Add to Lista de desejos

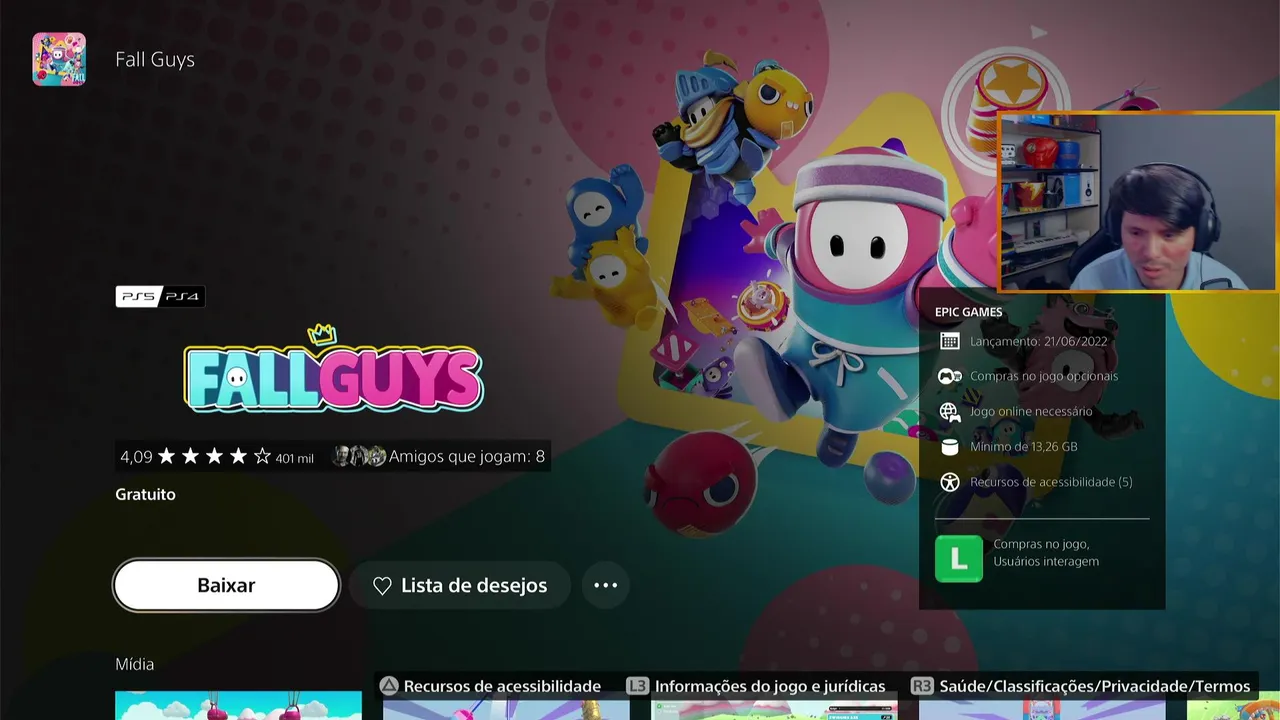point(460,585)
